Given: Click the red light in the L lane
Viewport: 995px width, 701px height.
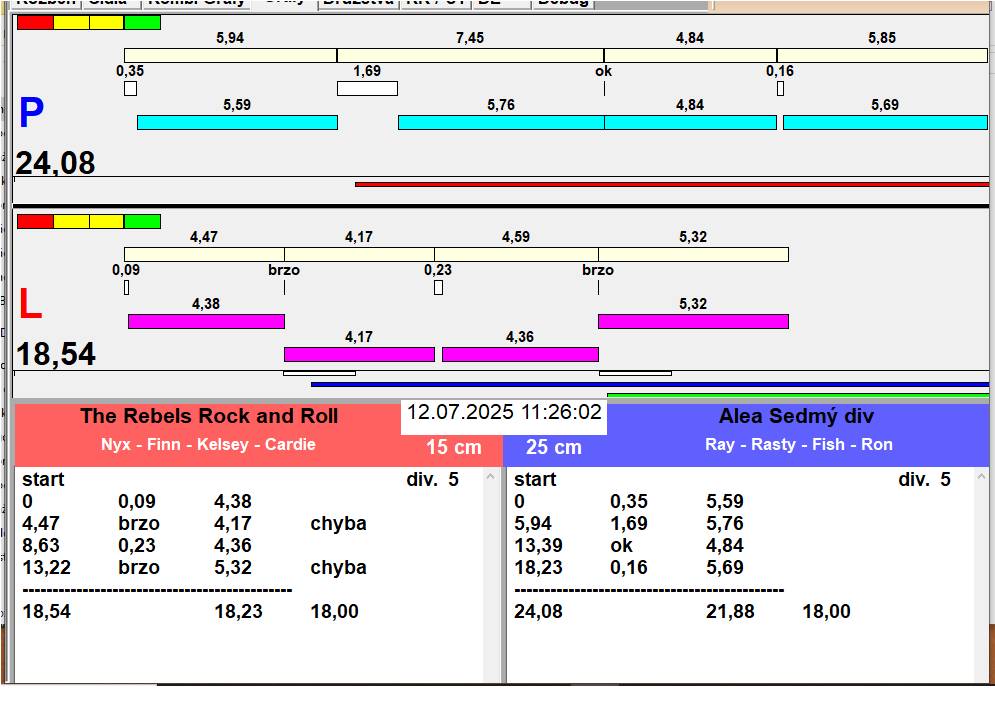Looking at the screenshot, I should tap(36, 221).
